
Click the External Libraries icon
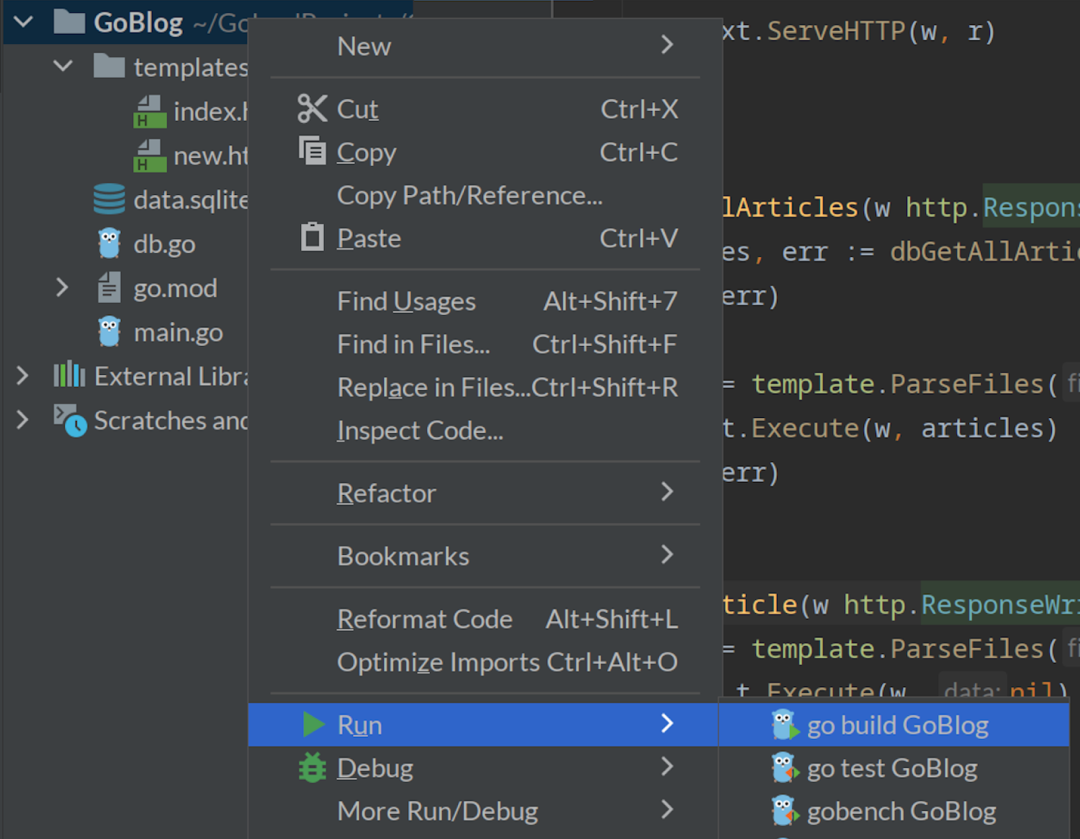(70, 375)
